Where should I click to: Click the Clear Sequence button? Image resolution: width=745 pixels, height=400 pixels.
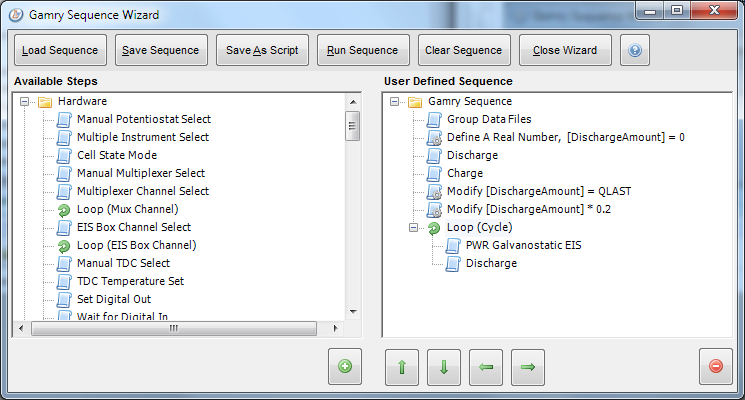click(x=464, y=50)
